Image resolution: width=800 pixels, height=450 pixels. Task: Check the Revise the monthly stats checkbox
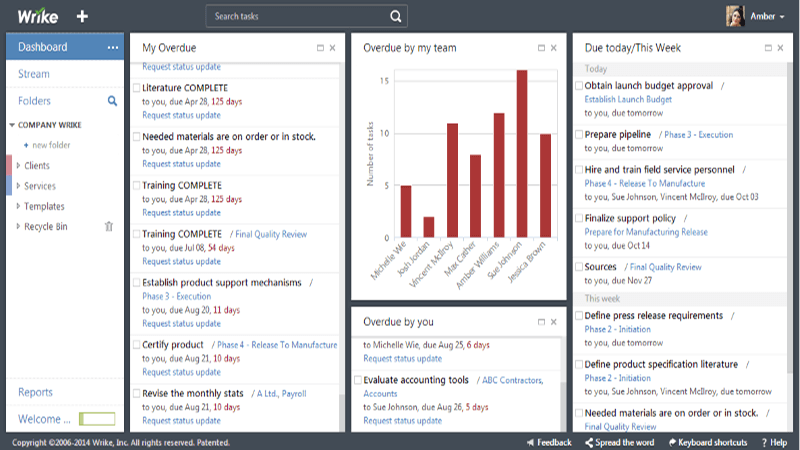tap(137, 393)
